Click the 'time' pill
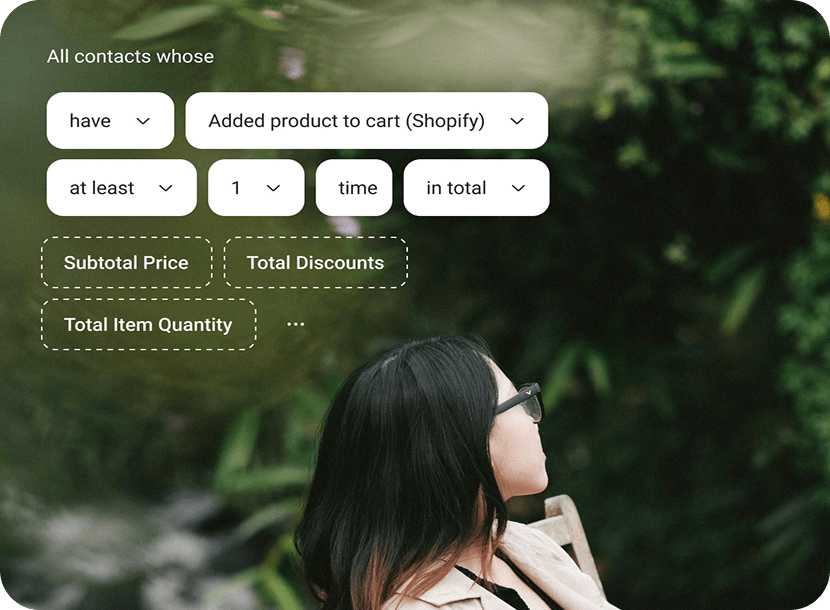Image resolution: width=830 pixels, height=610 pixels. point(354,187)
